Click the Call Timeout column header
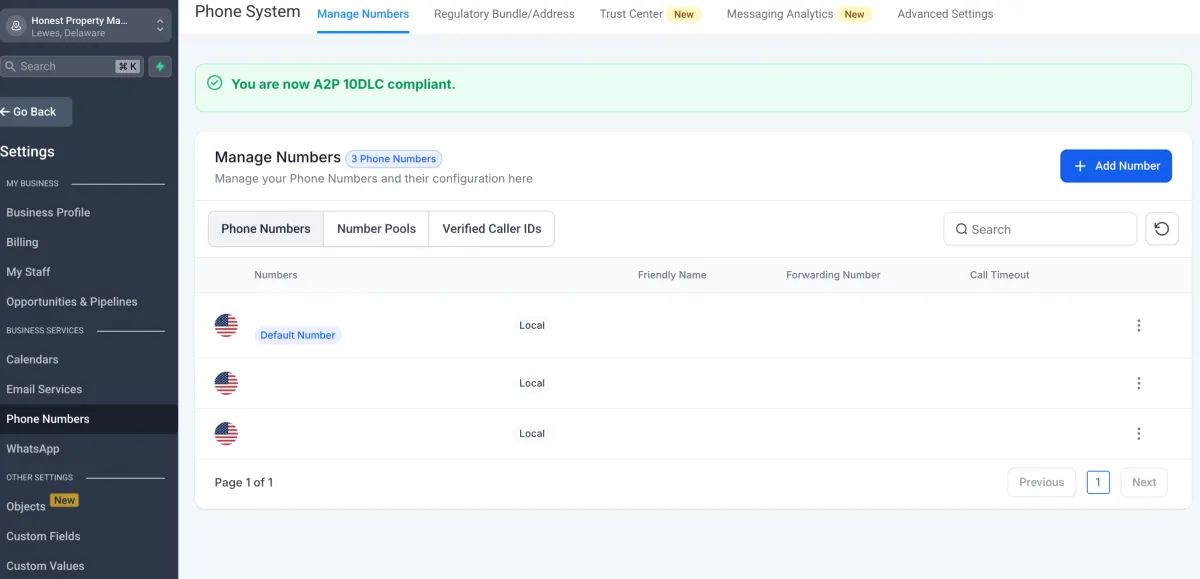 tap(1000, 275)
